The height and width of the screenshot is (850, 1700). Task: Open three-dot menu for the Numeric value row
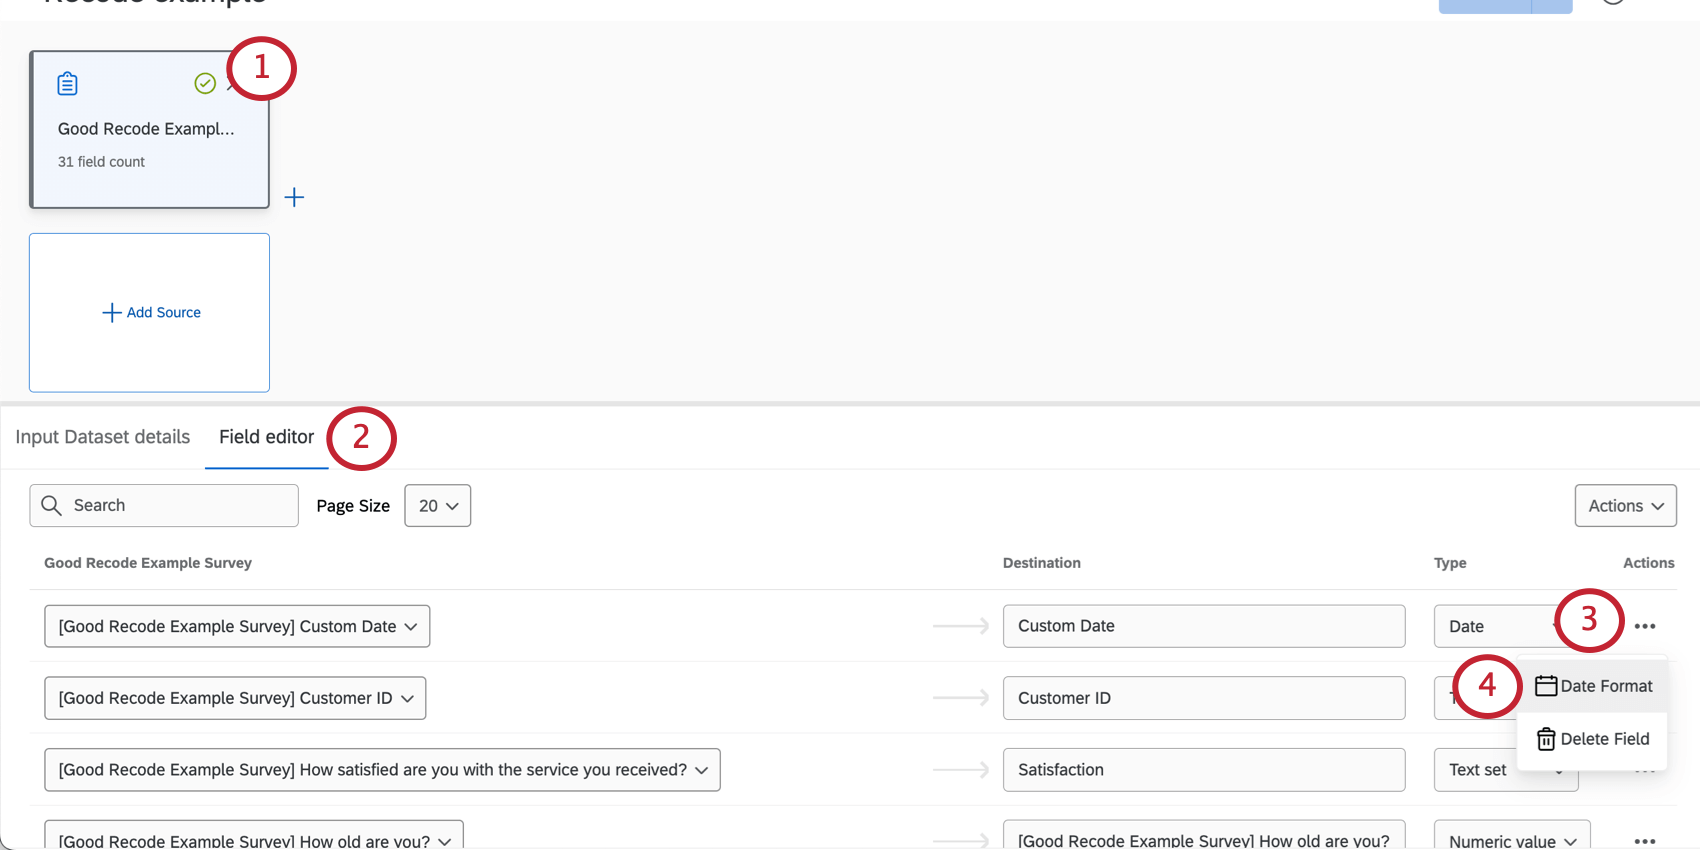[1645, 841]
